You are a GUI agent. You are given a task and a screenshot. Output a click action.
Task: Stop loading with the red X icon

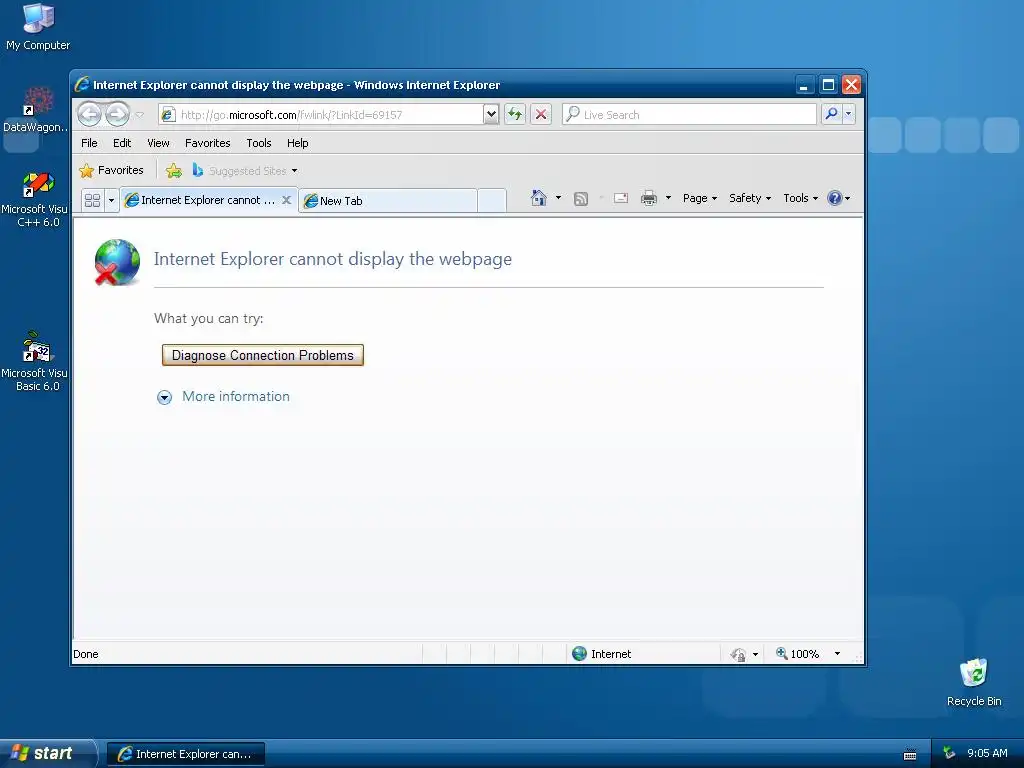coord(541,115)
